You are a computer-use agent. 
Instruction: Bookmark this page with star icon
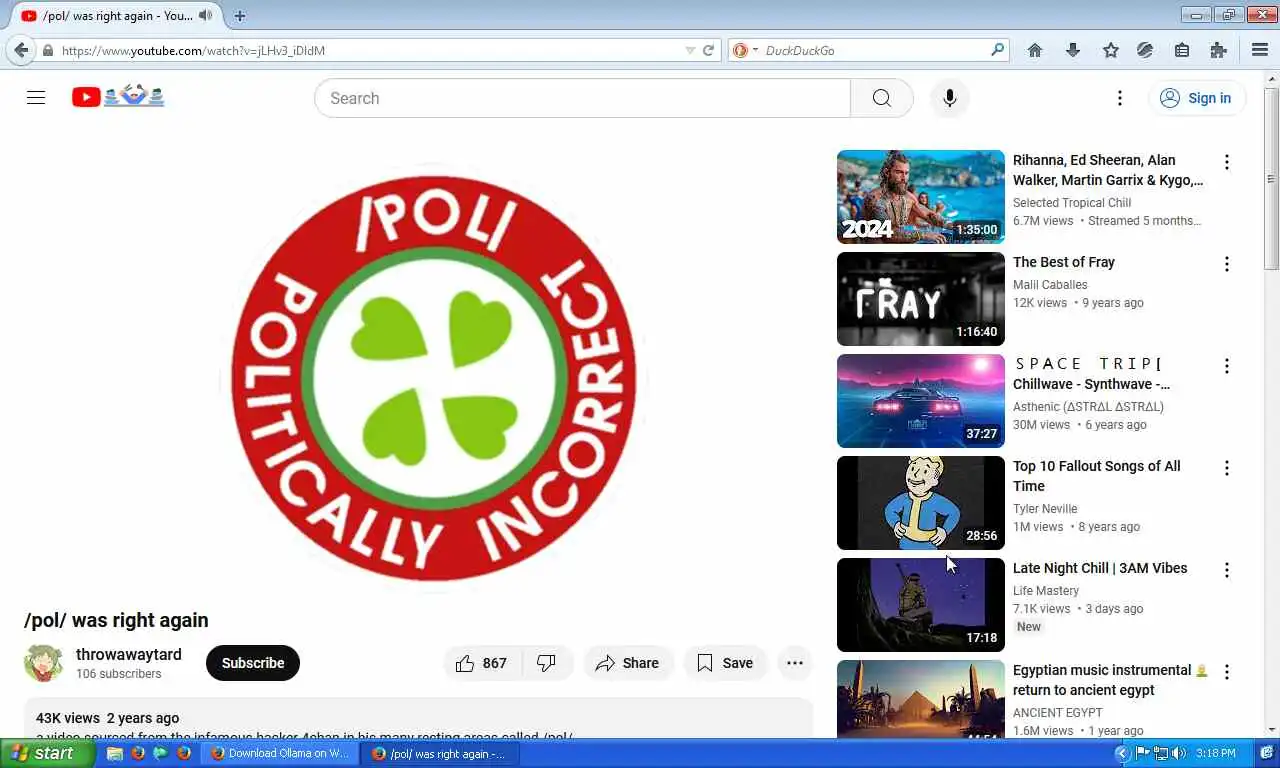pos(1110,50)
